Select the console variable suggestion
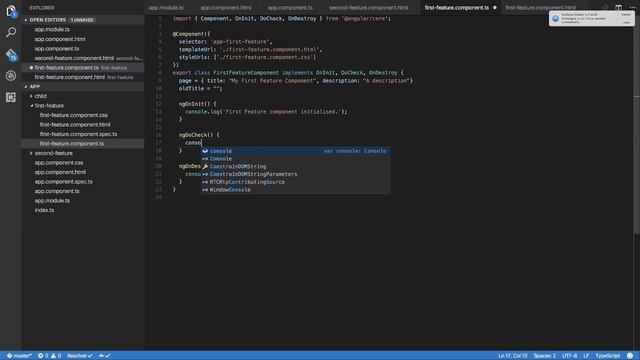Screen dimensions: 640x360 click(296, 151)
